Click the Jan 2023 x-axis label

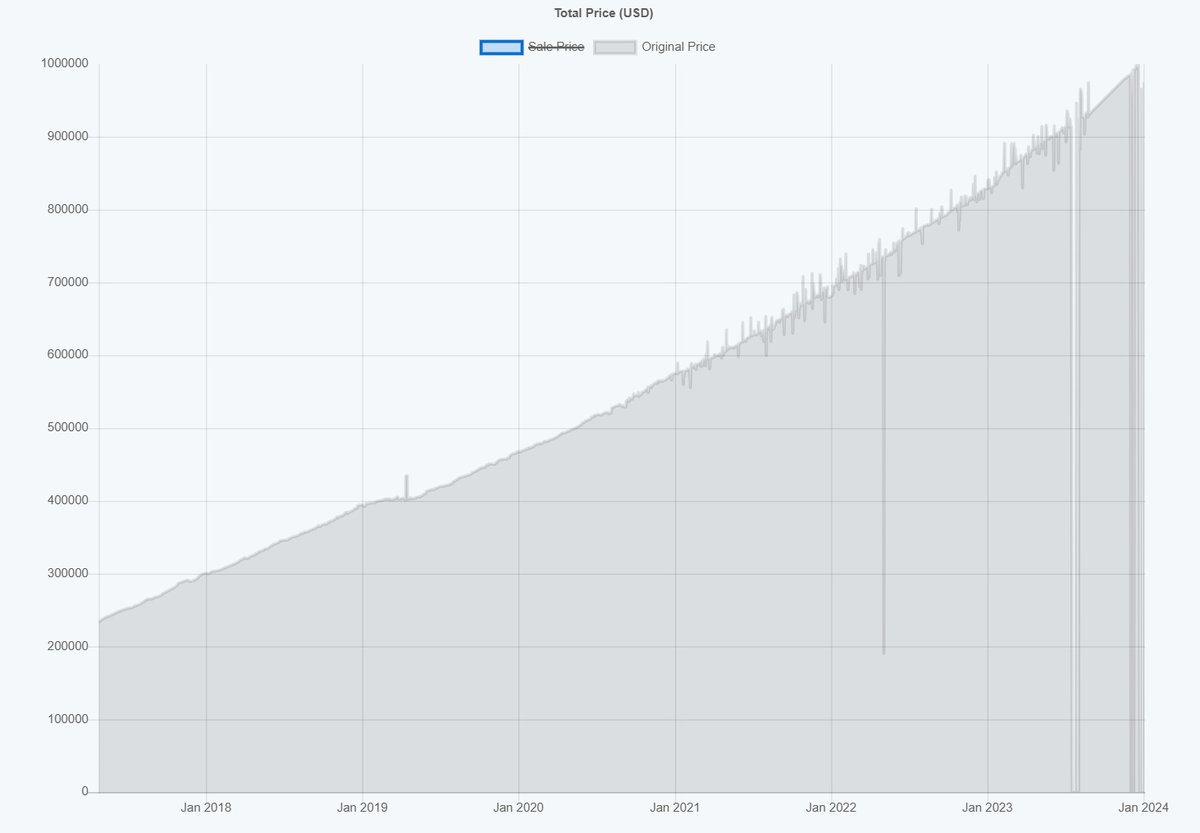tap(988, 808)
